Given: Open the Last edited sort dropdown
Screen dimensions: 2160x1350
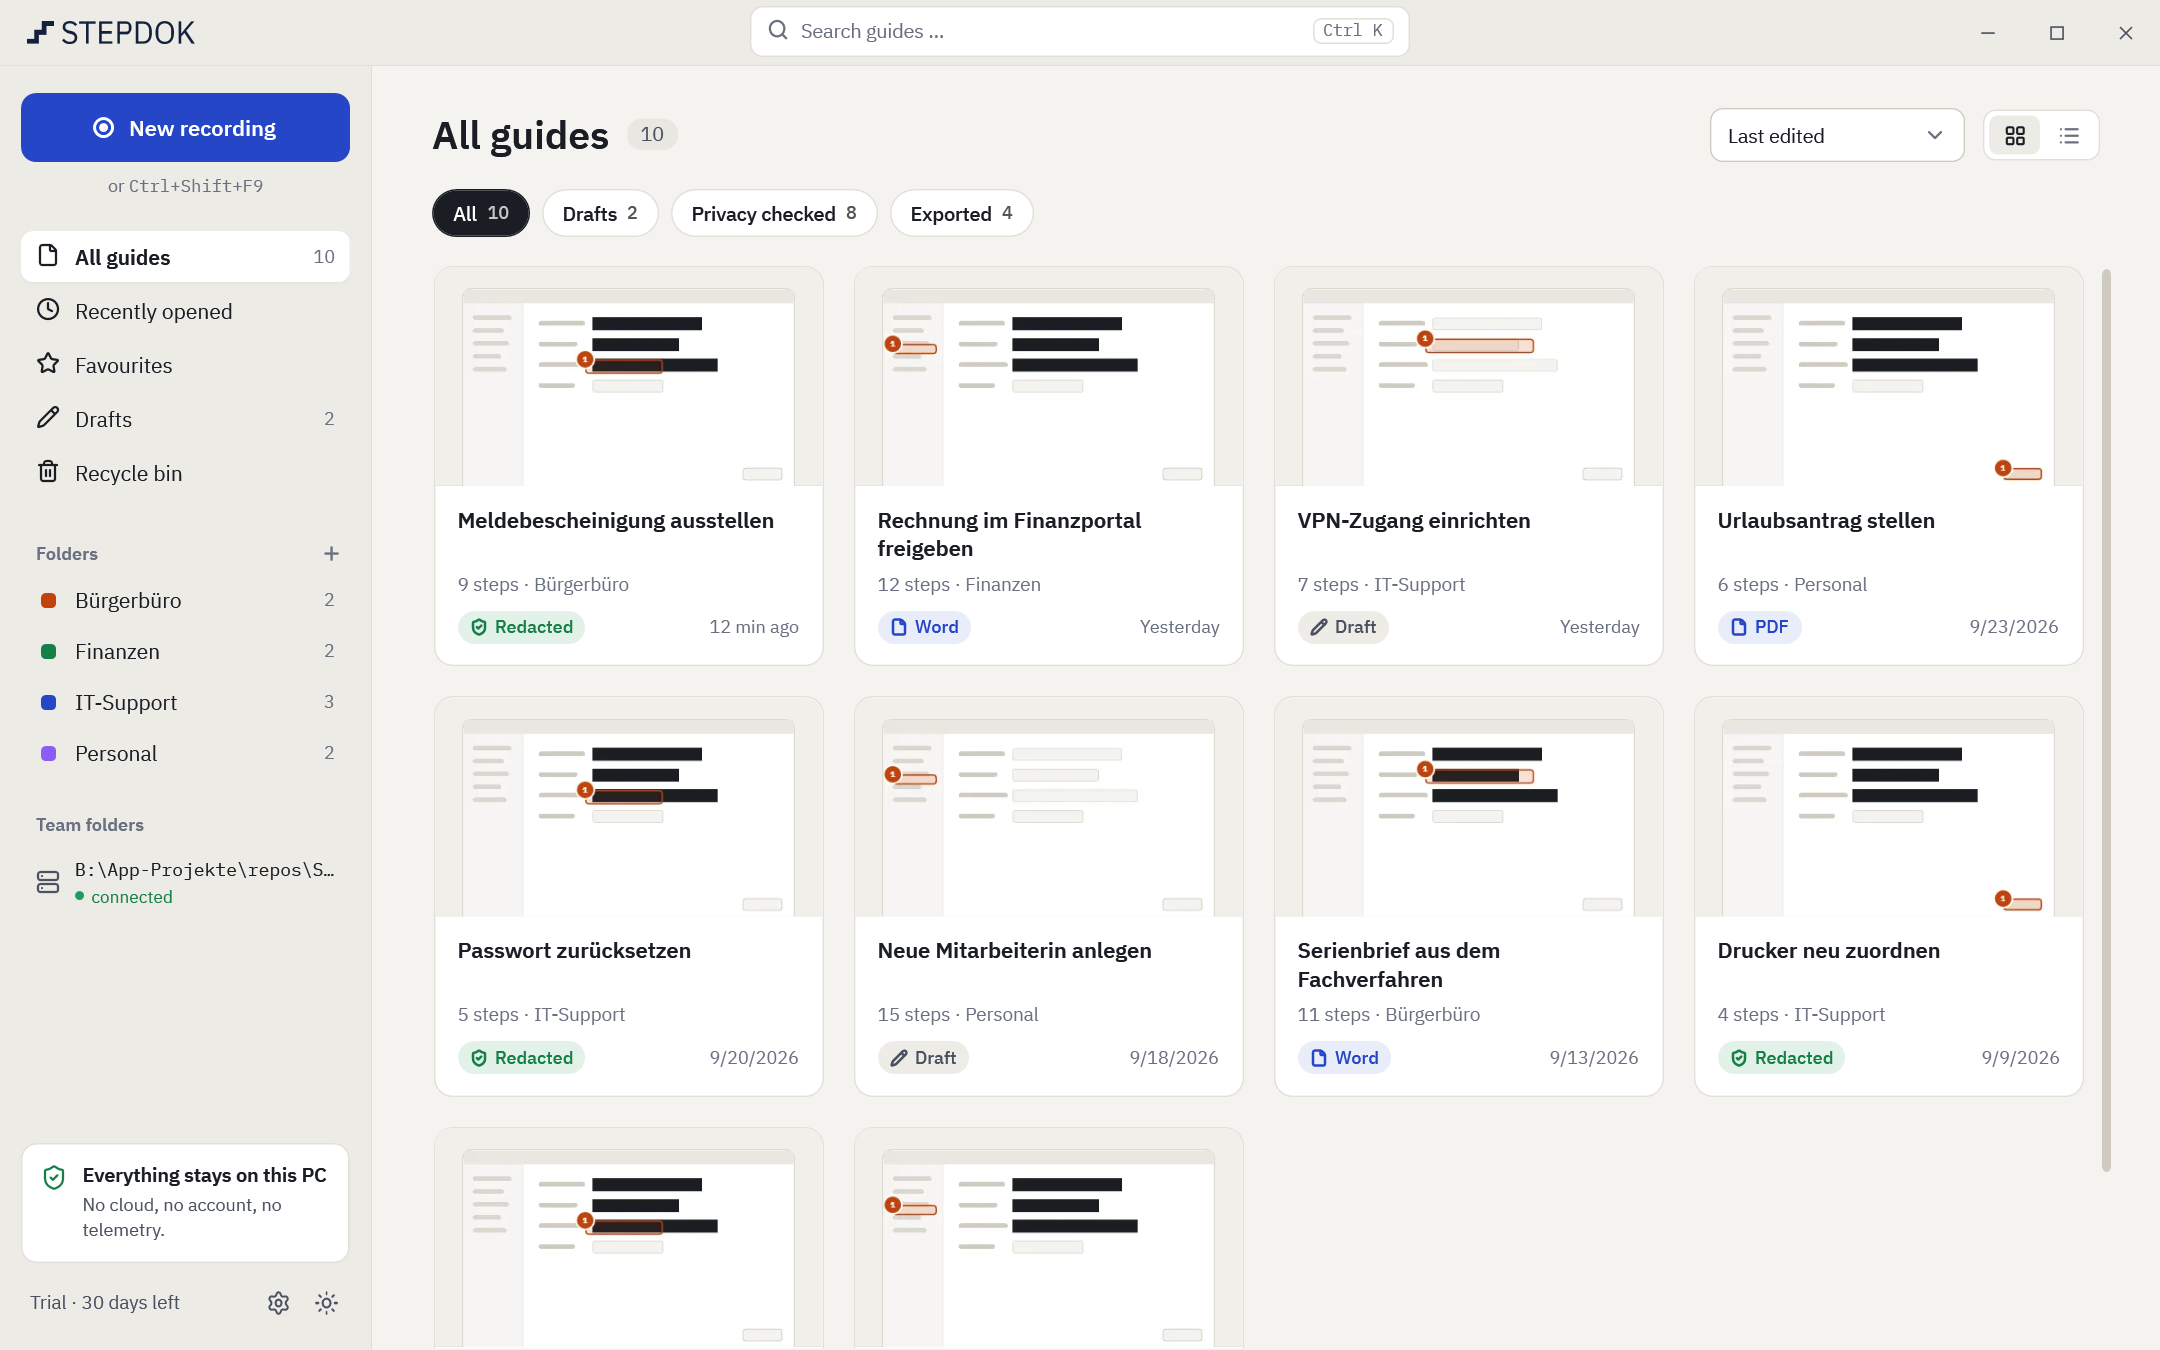Looking at the screenshot, I should tap(1837, 135).
